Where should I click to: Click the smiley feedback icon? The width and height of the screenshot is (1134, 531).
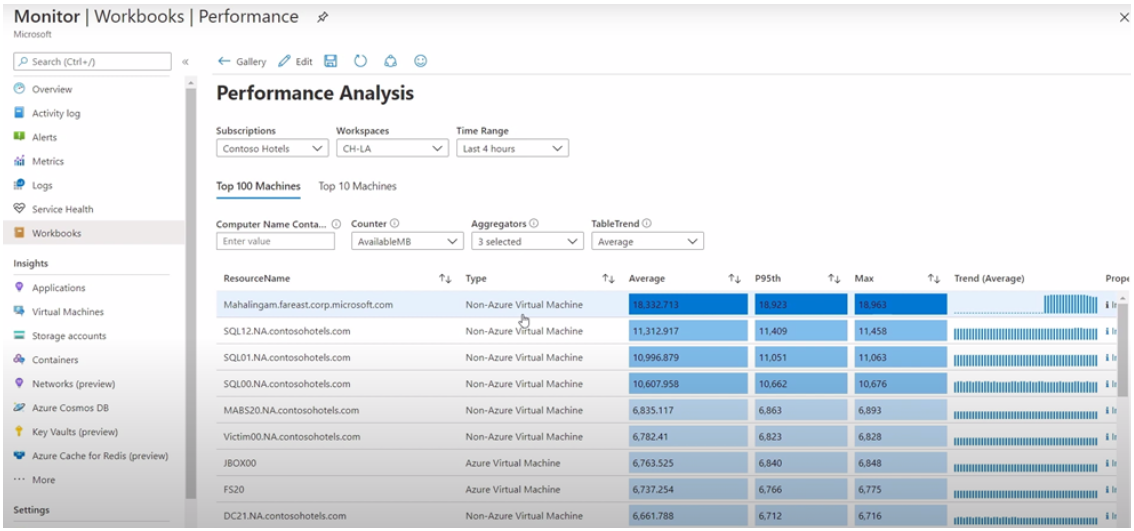click(420, 61)
